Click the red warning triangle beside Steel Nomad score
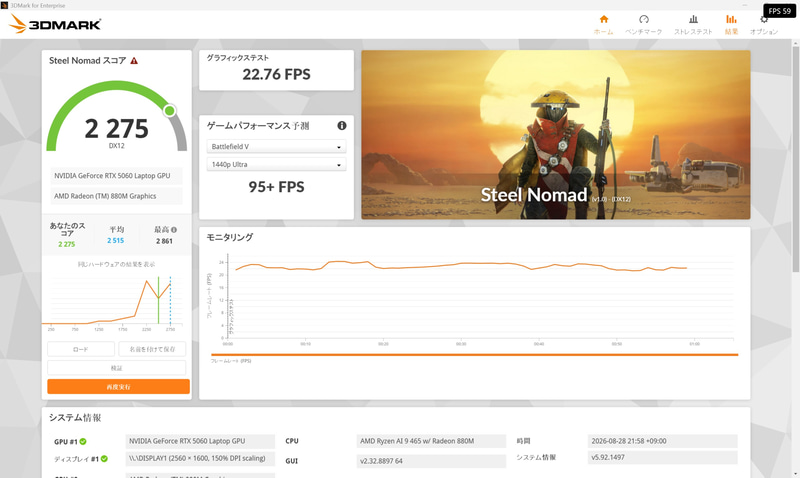The image size is (800, 478). tap(134, 61)
